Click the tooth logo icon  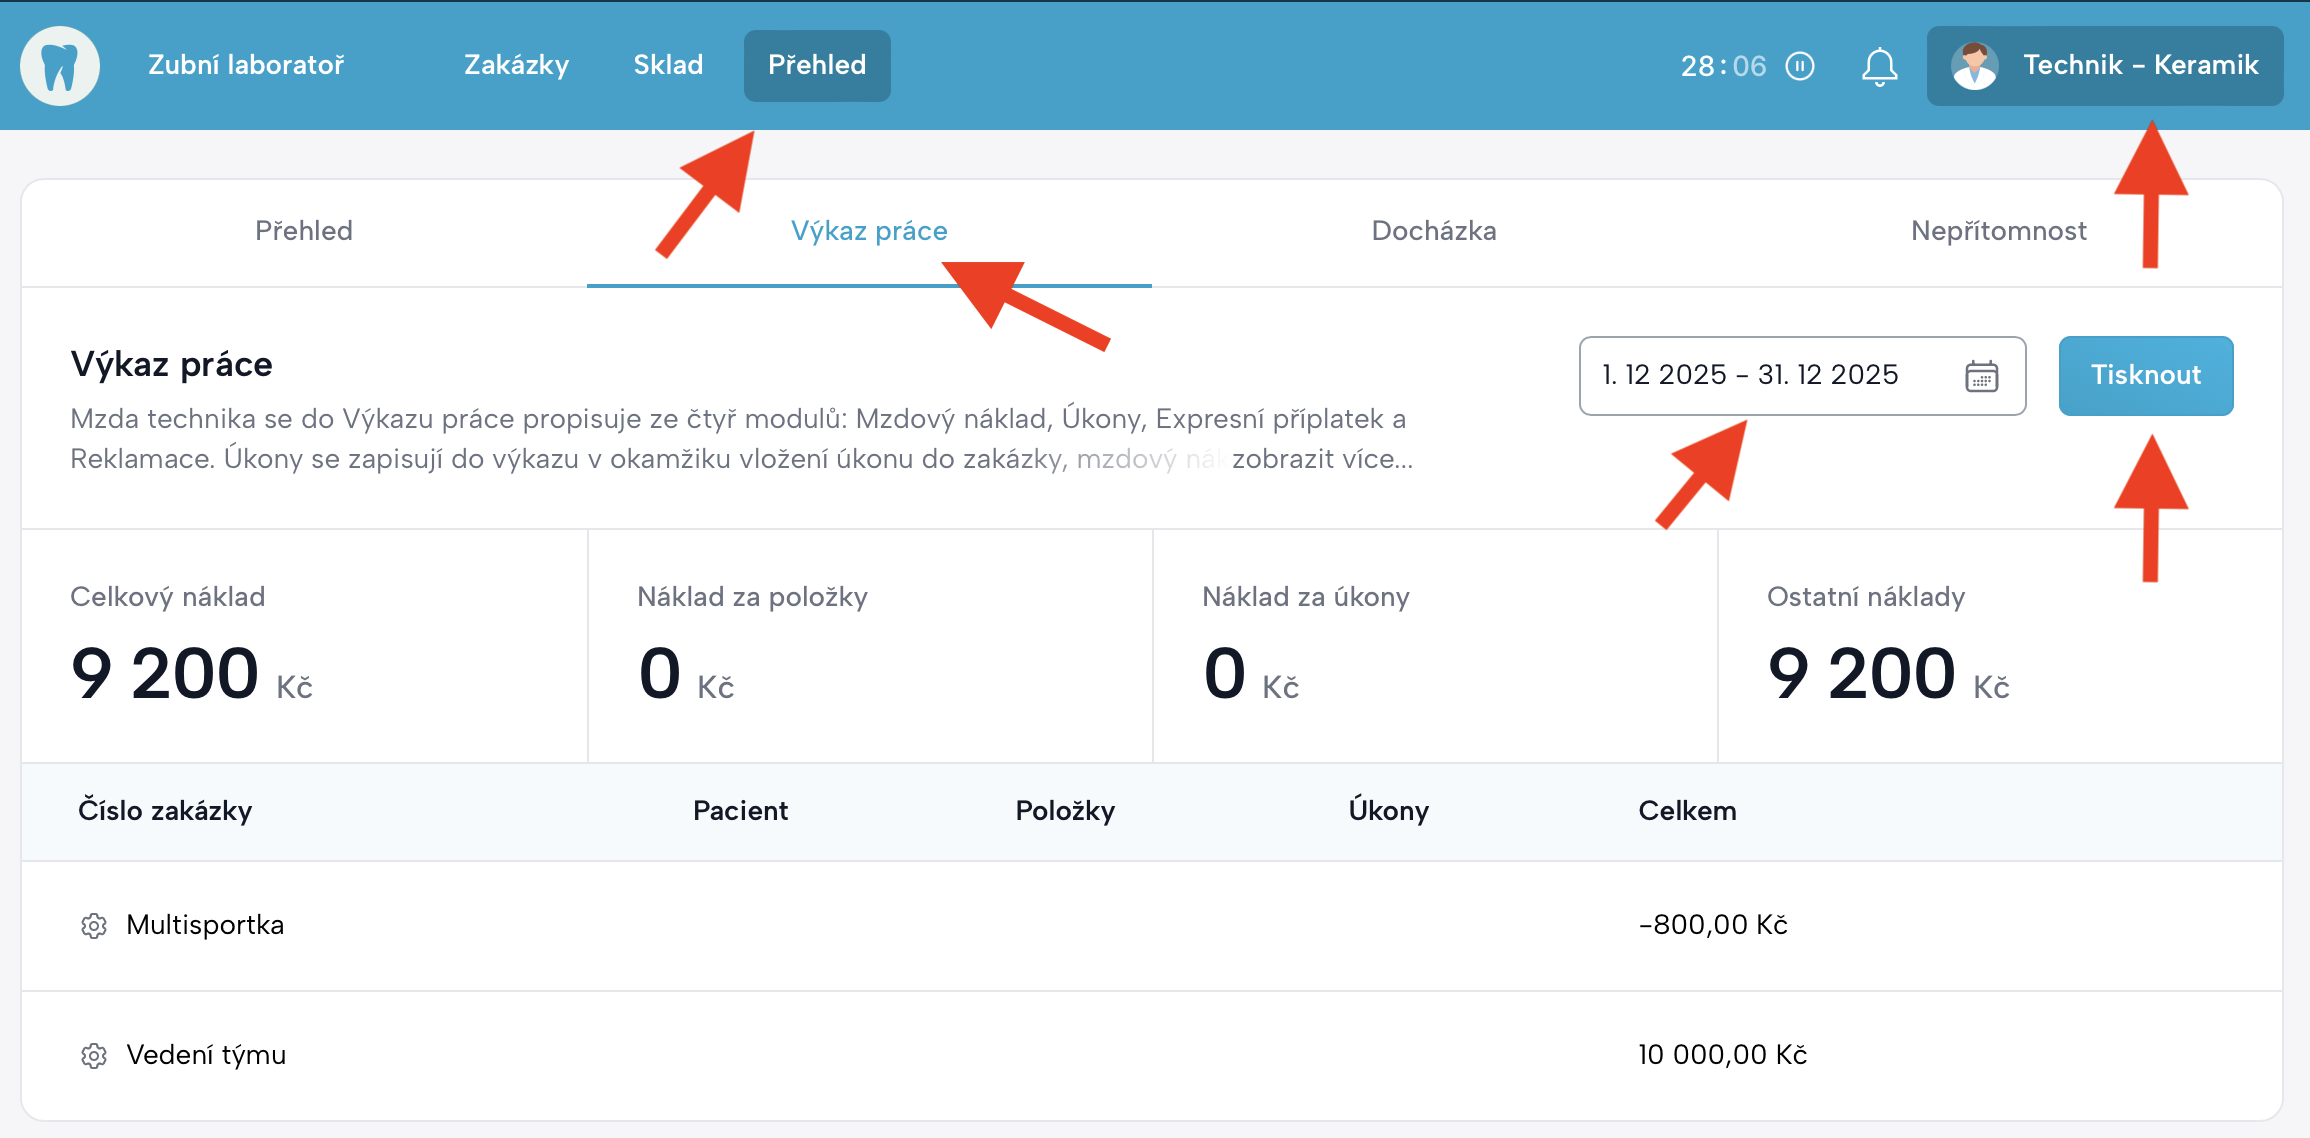click(60, 66)
